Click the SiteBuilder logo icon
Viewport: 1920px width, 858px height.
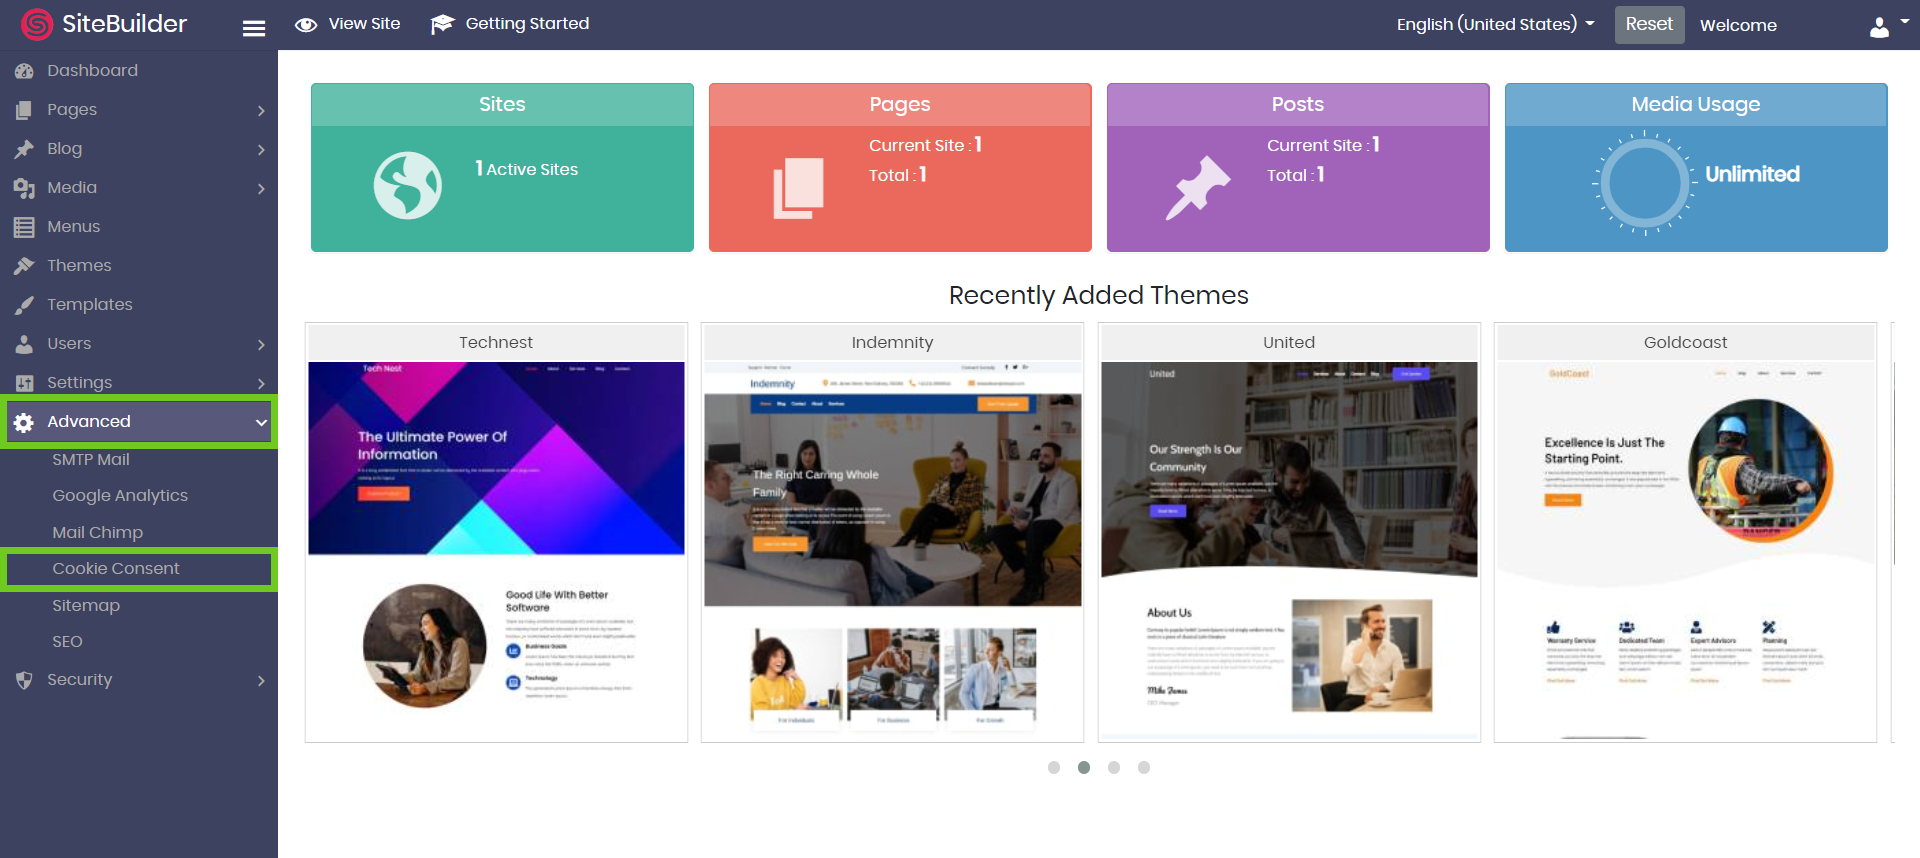(37, 24)
